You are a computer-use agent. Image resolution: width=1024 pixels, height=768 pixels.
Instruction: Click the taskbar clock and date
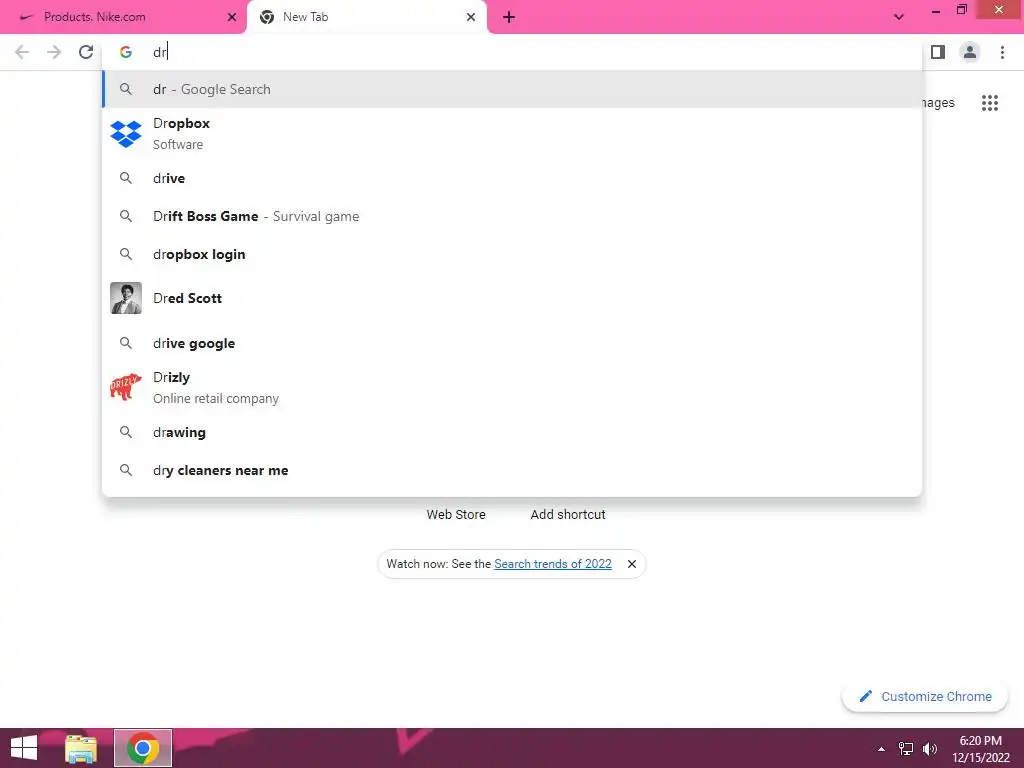980,749
